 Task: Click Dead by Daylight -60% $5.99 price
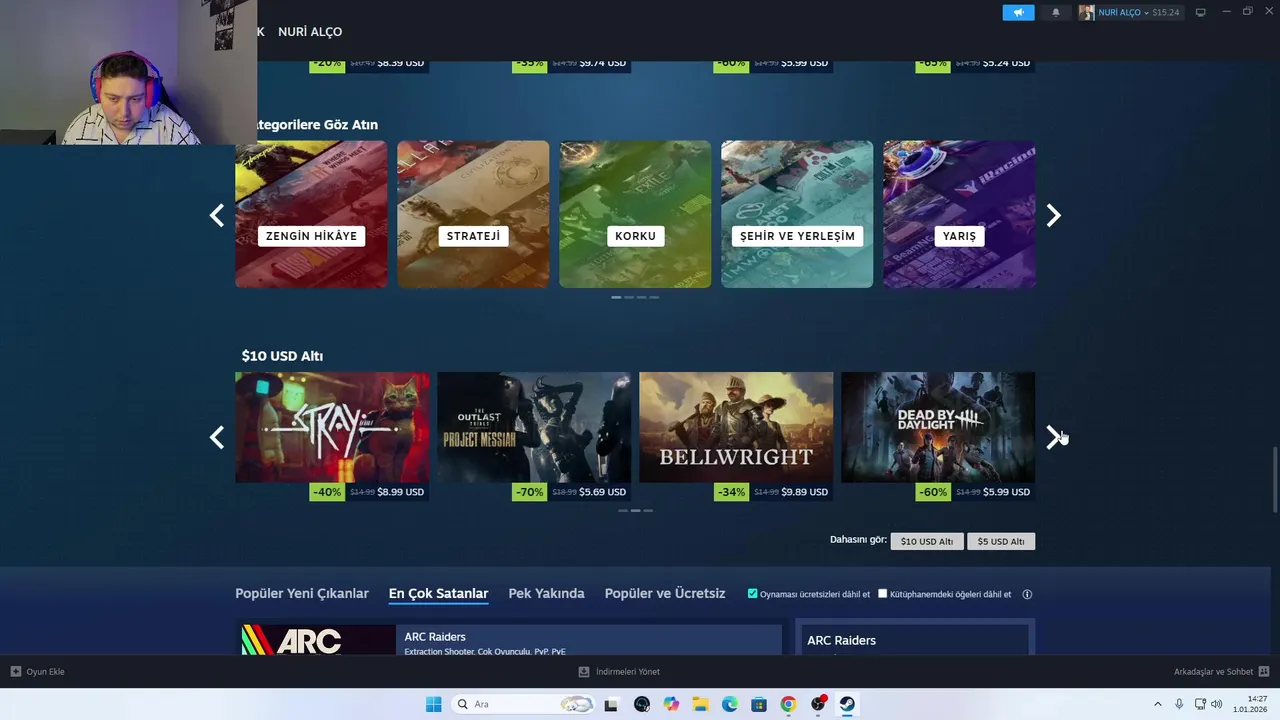974,492
